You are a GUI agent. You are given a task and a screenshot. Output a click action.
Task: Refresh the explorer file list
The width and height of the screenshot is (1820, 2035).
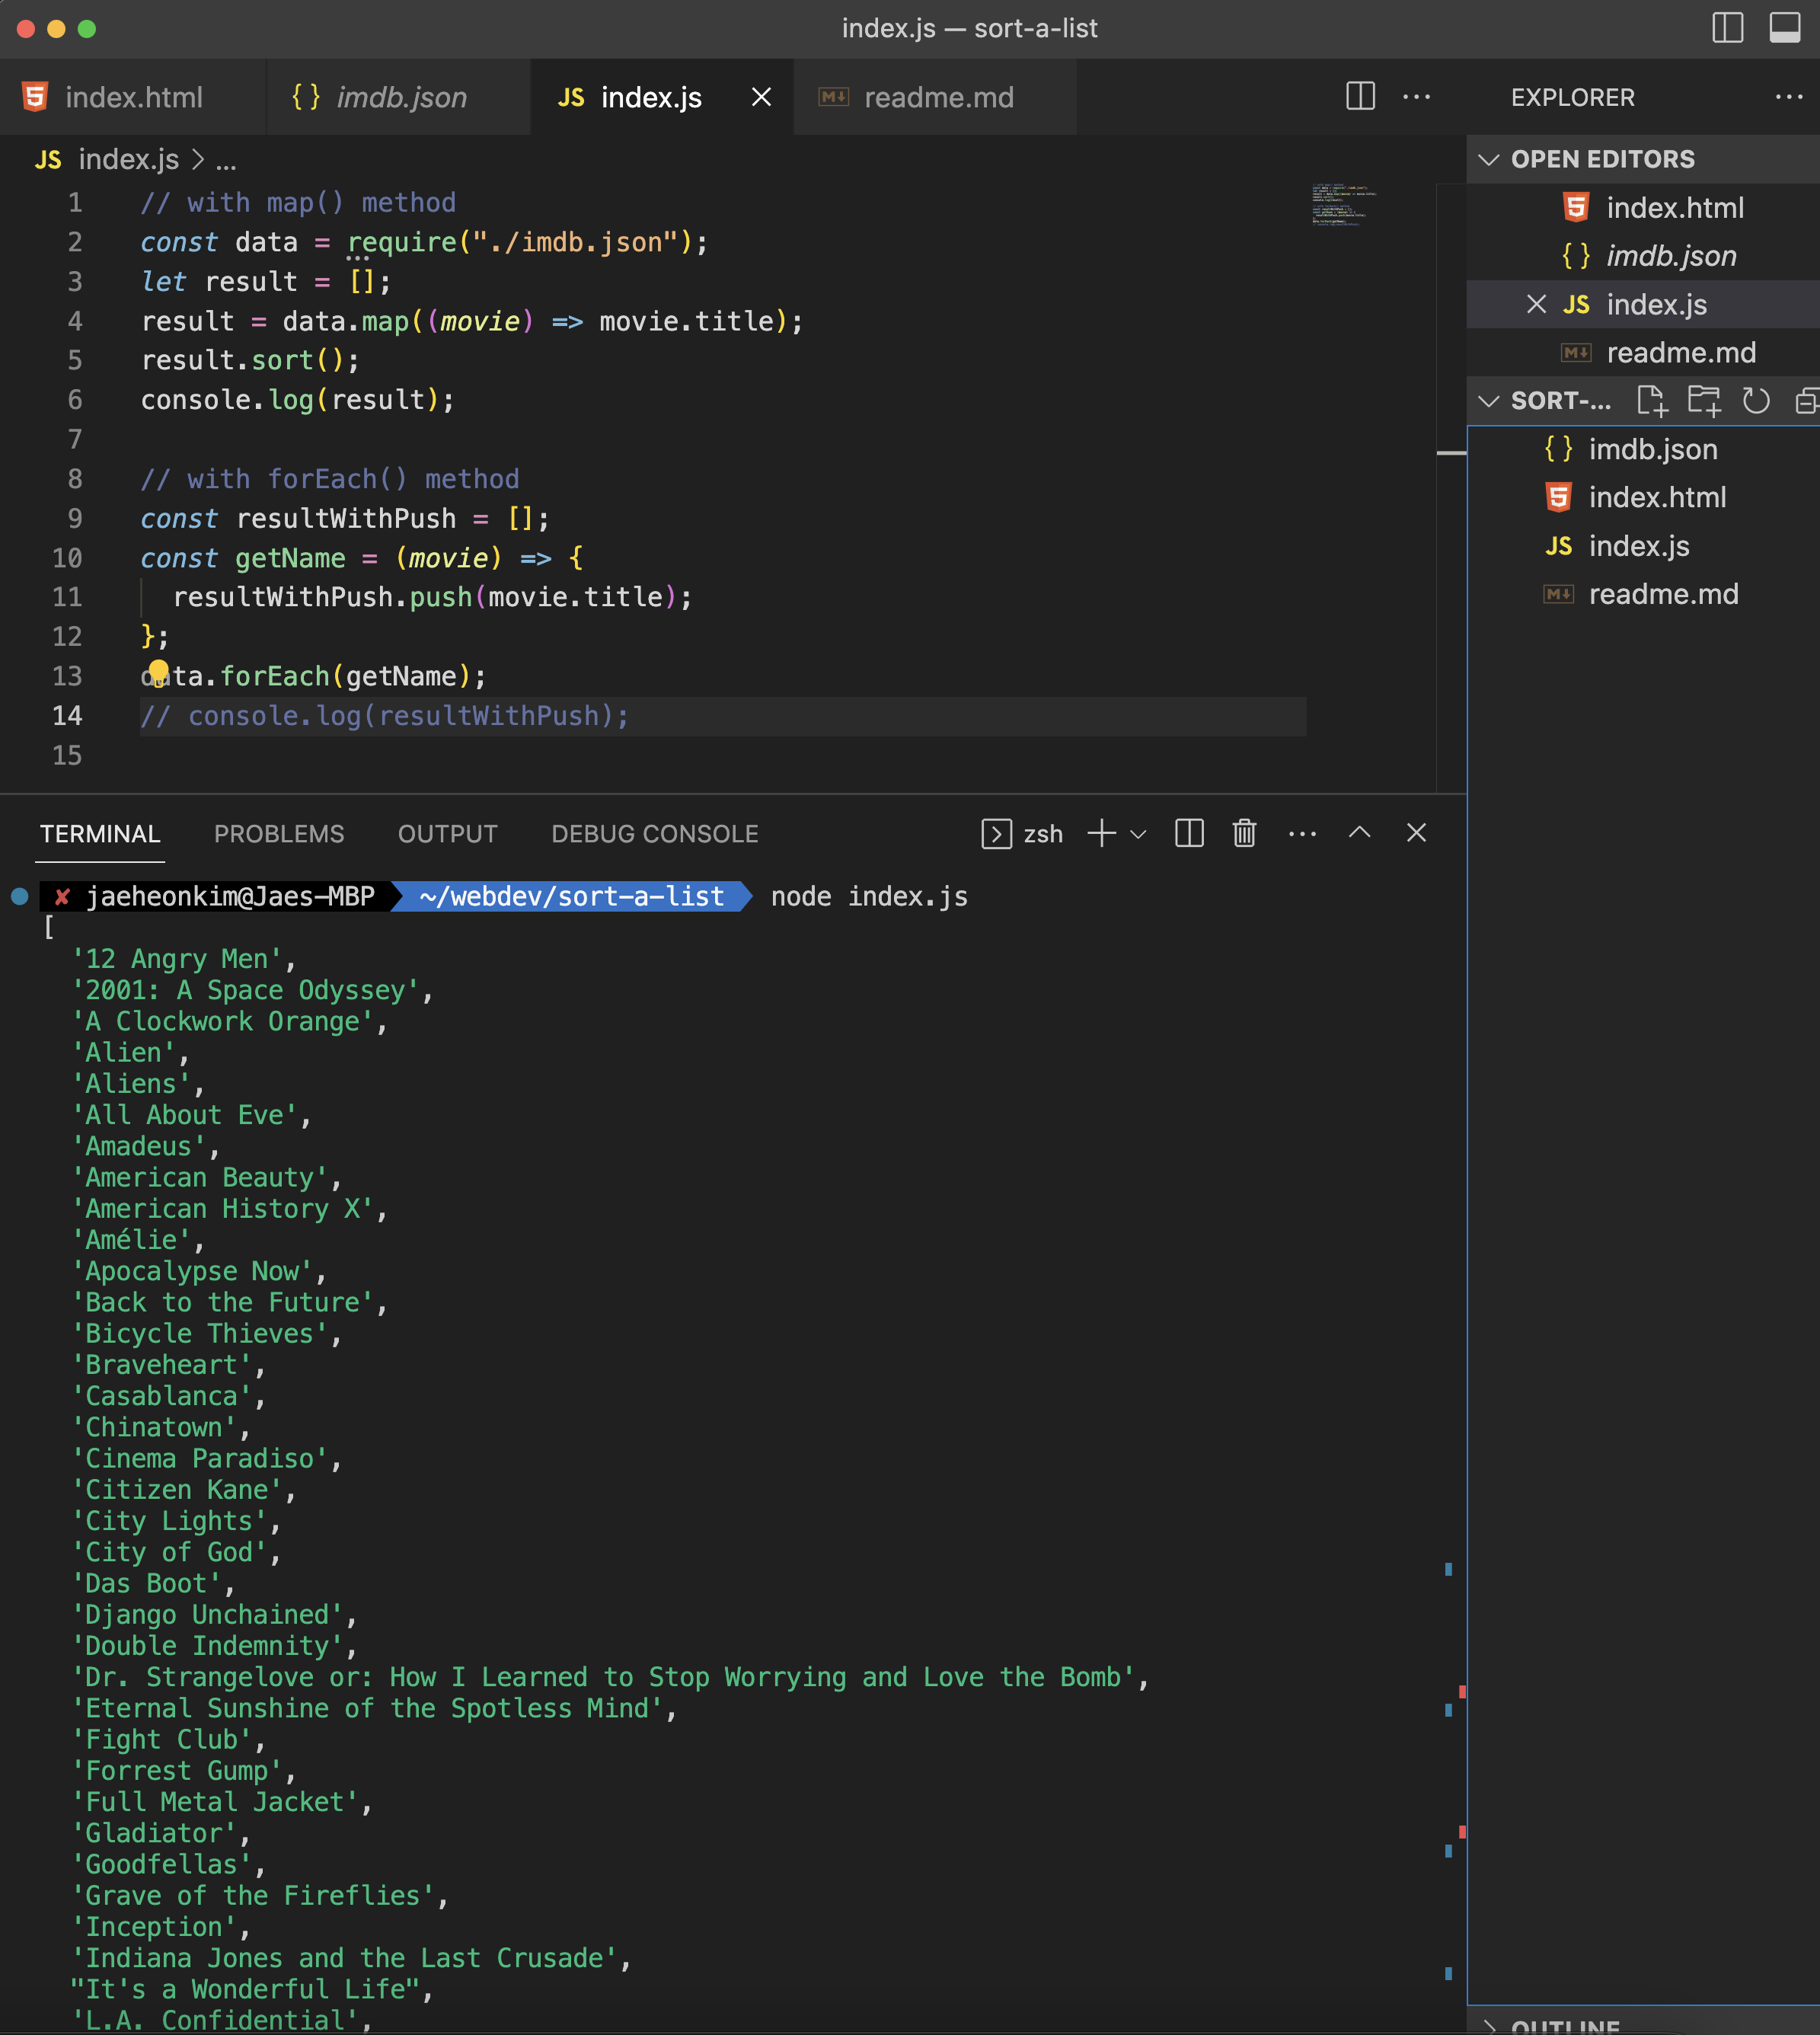(x=1756, y=401)
